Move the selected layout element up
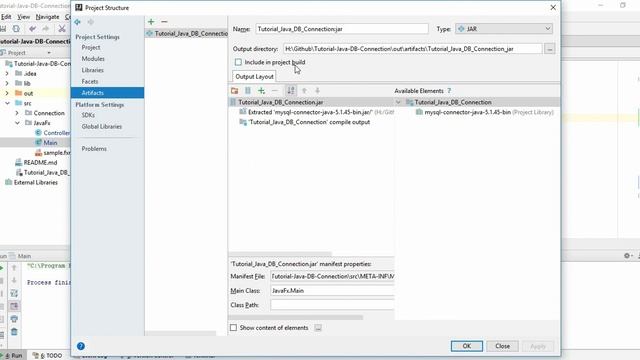640x360 pixels. tap(304, 91)
